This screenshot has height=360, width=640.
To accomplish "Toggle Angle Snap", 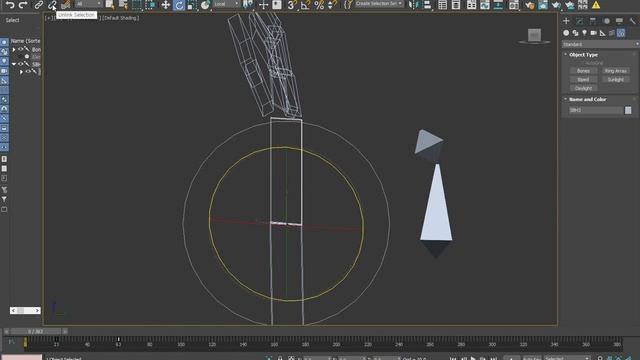I will (305, 5).
